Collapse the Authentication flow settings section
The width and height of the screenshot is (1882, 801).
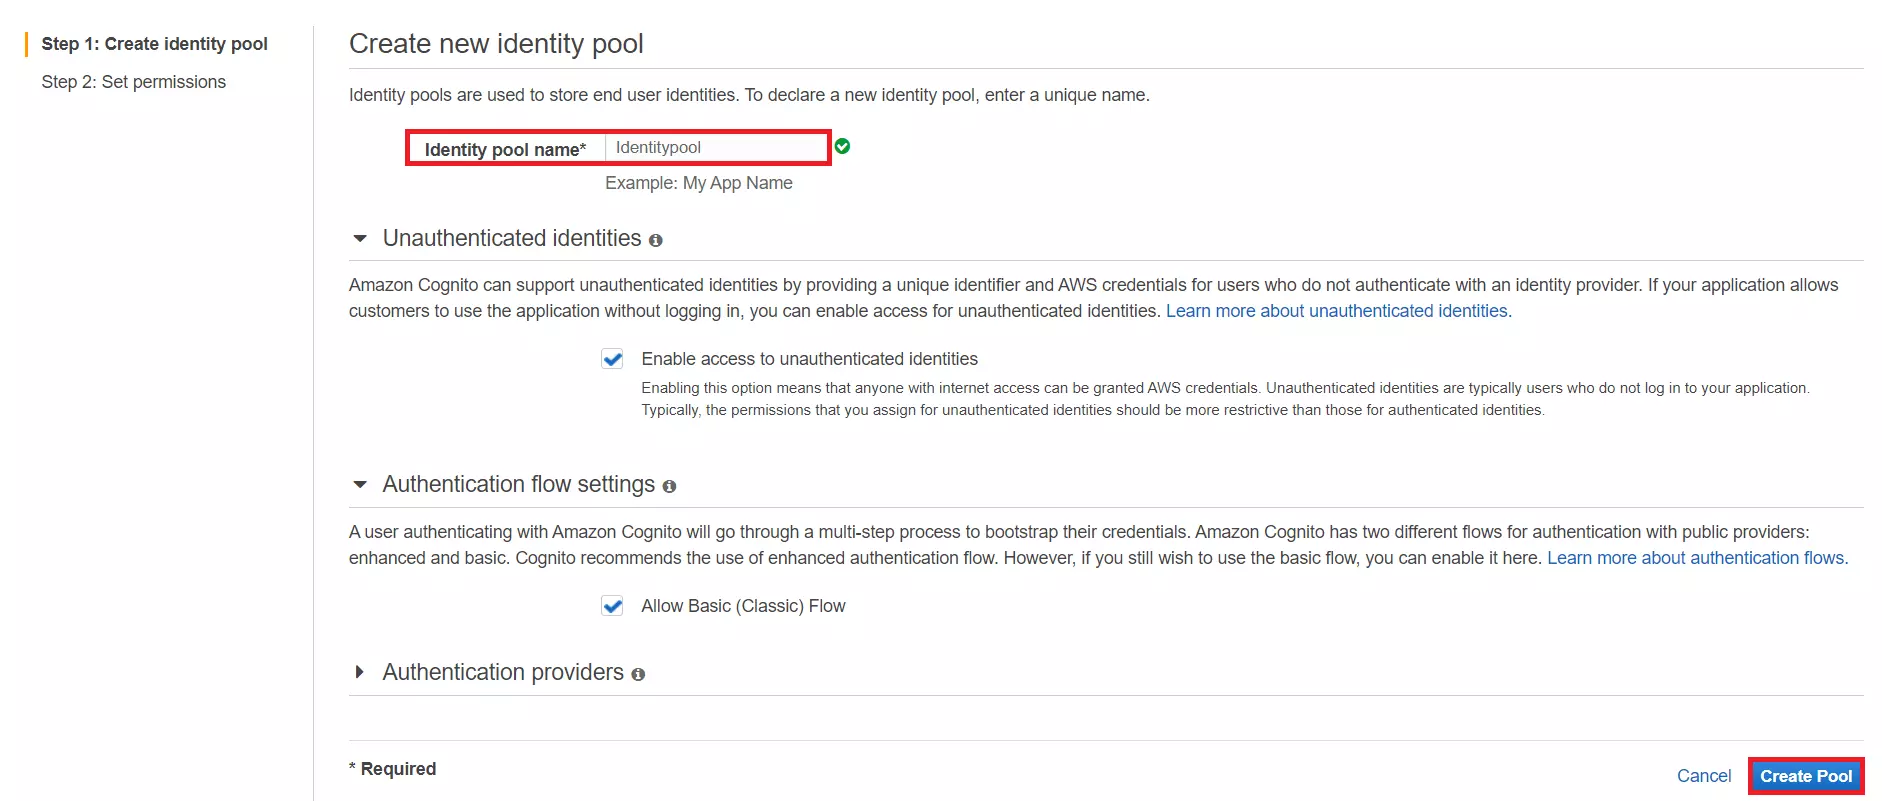point(360,485)
